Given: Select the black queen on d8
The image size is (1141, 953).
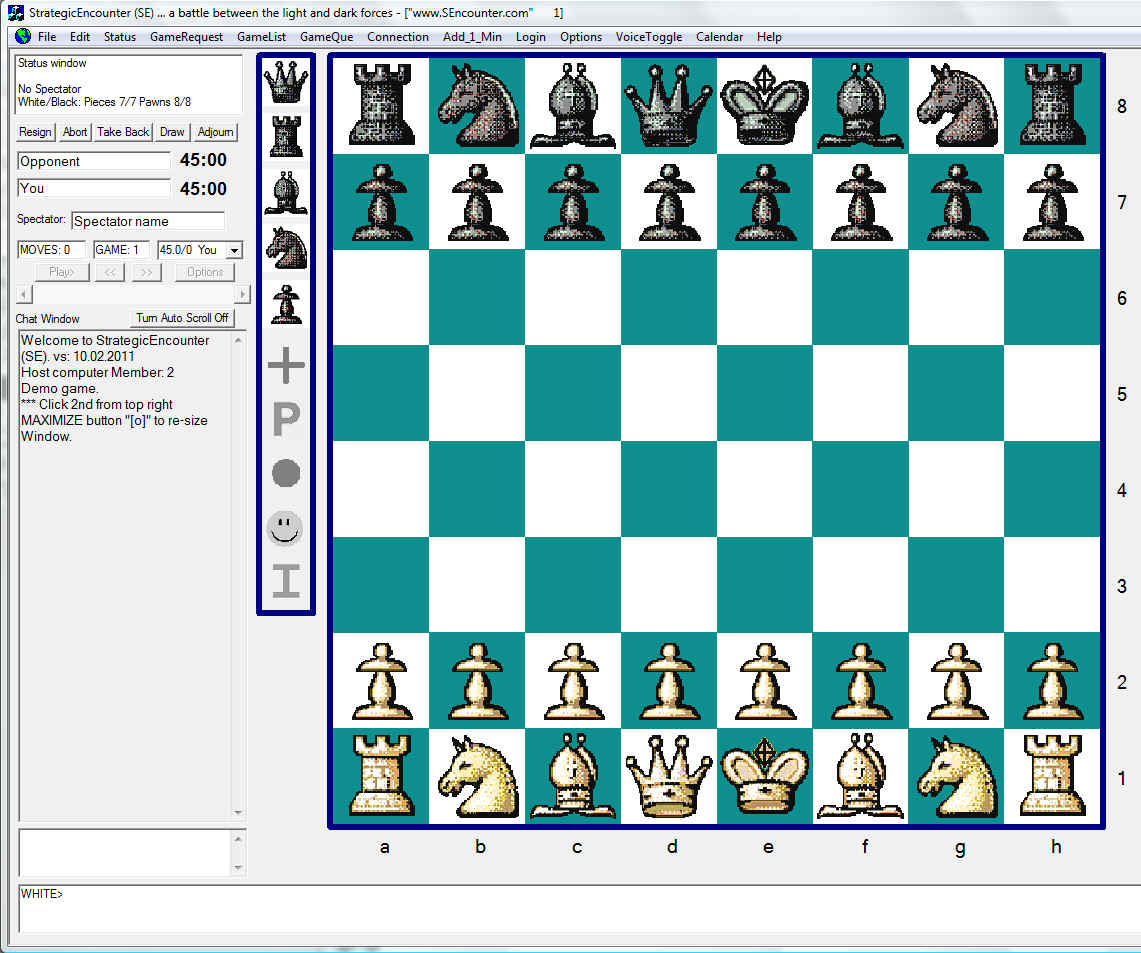Looking at the screenshot, I should [x=669, y=105].
